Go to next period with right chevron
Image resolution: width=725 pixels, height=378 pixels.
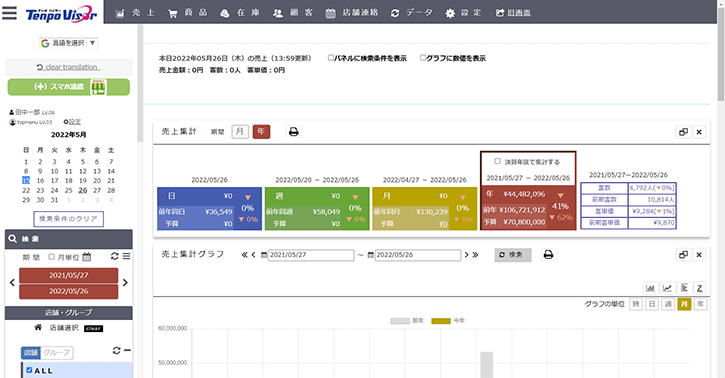(125, 282)
